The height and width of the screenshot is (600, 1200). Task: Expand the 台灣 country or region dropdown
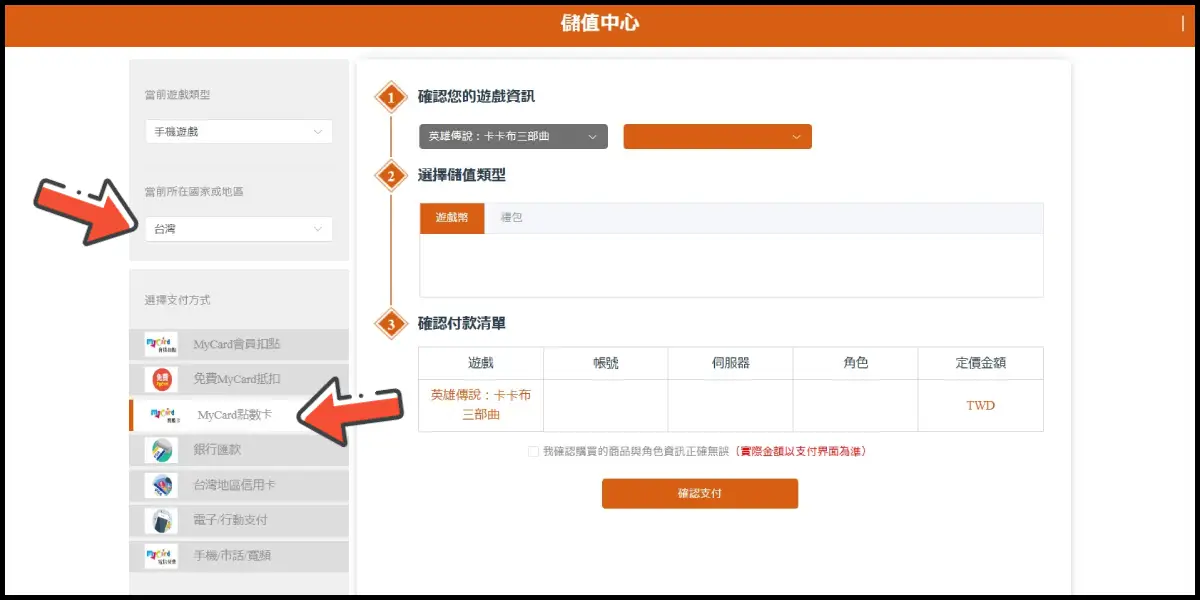coord(238,229)
